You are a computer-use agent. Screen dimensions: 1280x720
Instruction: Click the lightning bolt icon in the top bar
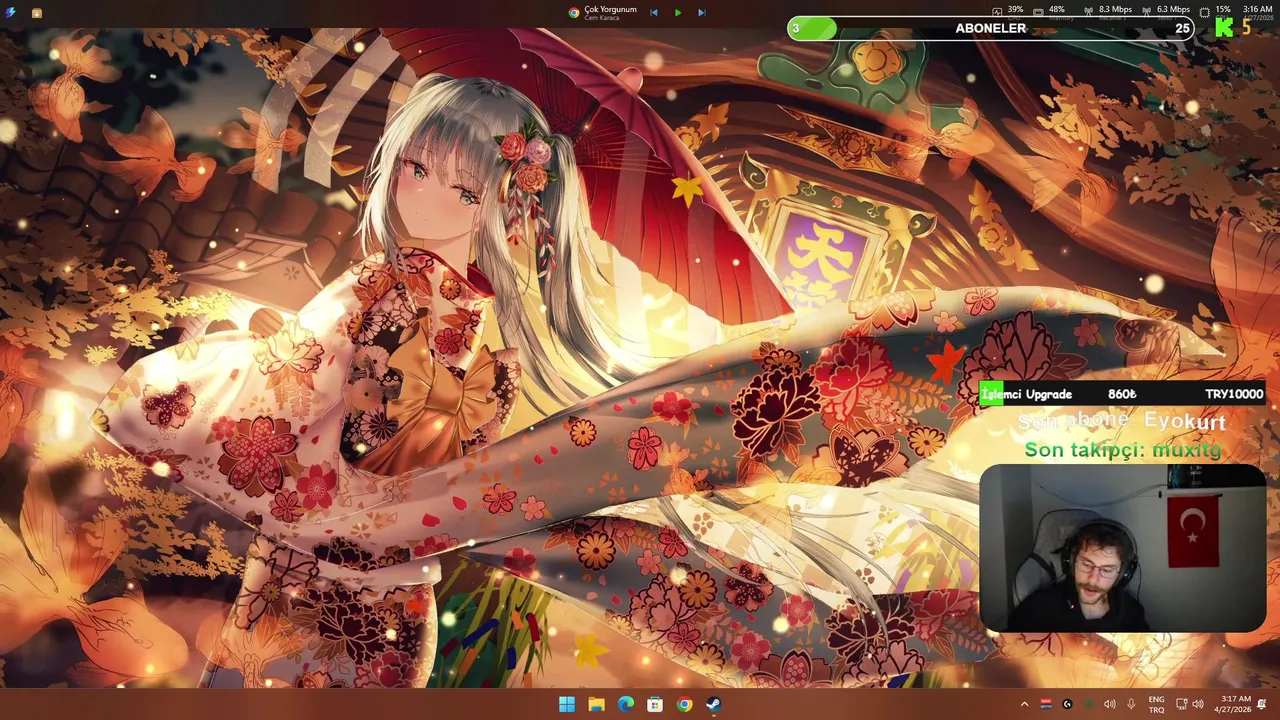pyautogui.click(x=12, y=13)
